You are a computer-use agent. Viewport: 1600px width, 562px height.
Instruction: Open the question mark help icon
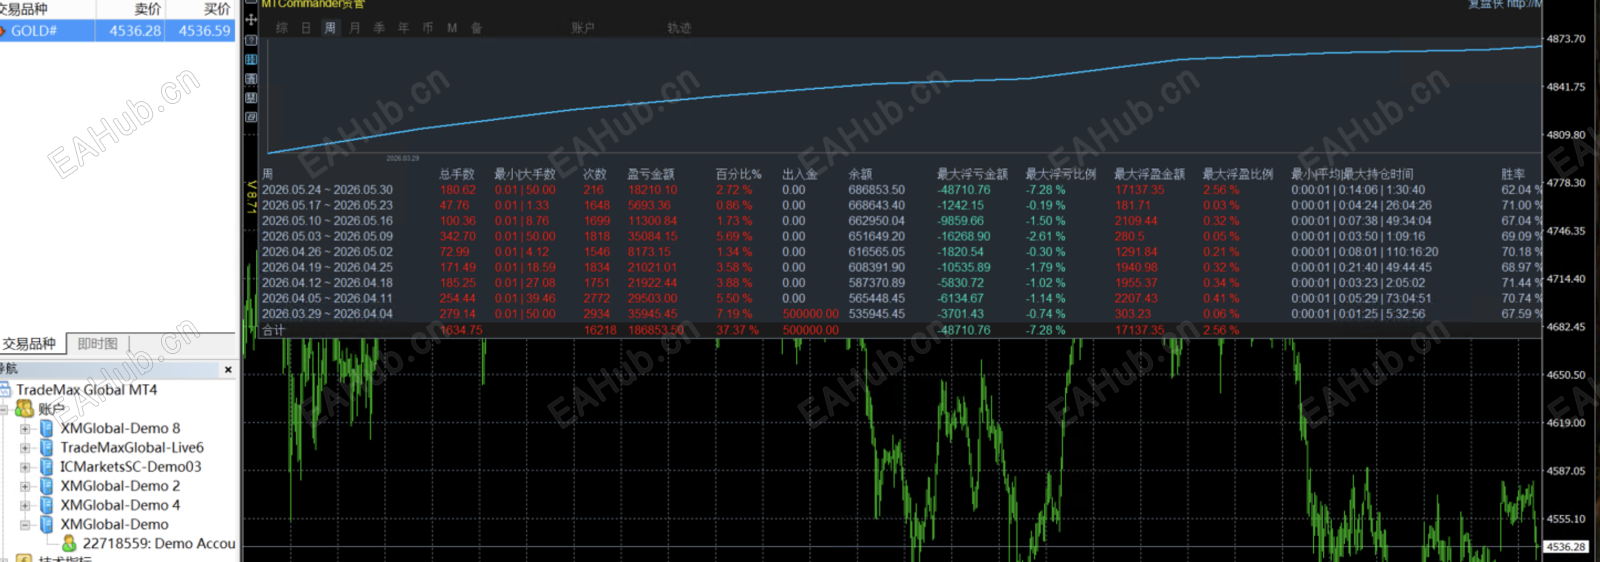pos(251,40)
